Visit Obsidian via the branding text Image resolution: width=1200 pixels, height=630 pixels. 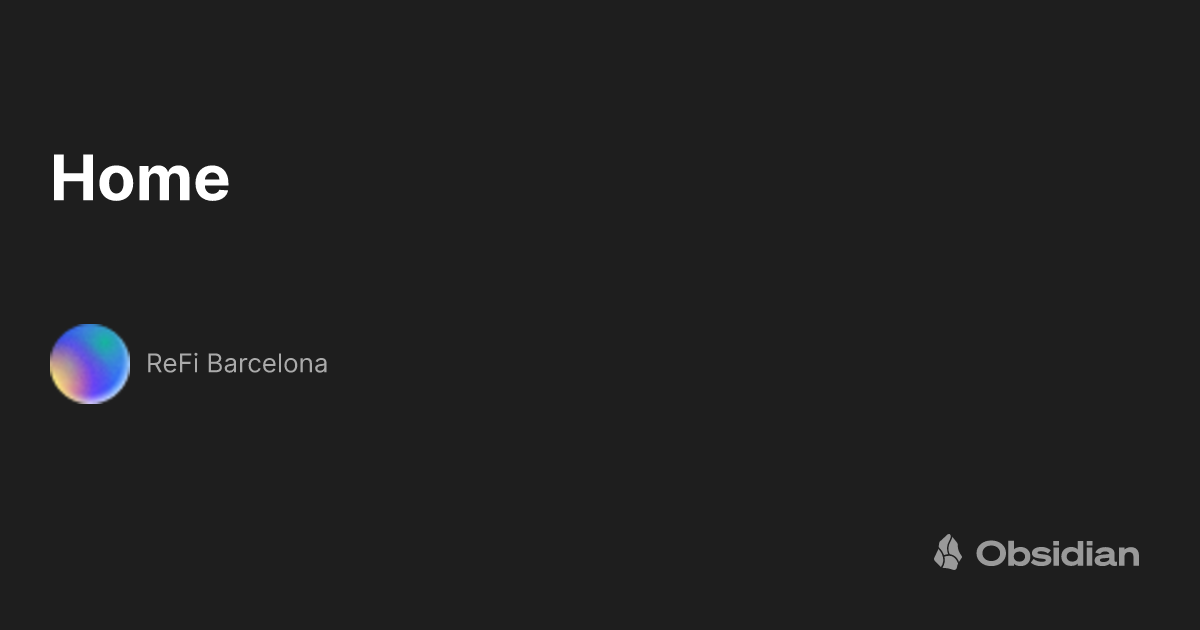coord(1057,553)
